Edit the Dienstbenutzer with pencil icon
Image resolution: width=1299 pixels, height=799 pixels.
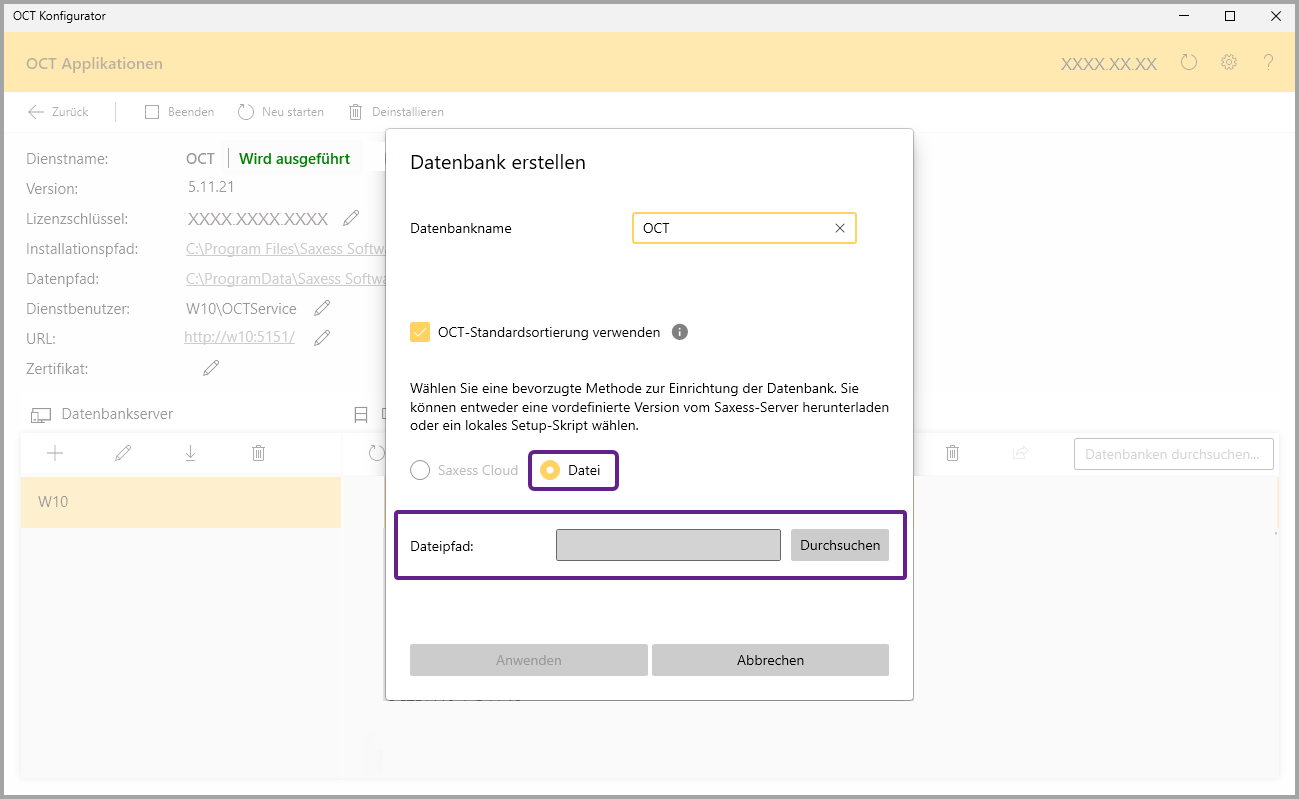tap(322, 308)
